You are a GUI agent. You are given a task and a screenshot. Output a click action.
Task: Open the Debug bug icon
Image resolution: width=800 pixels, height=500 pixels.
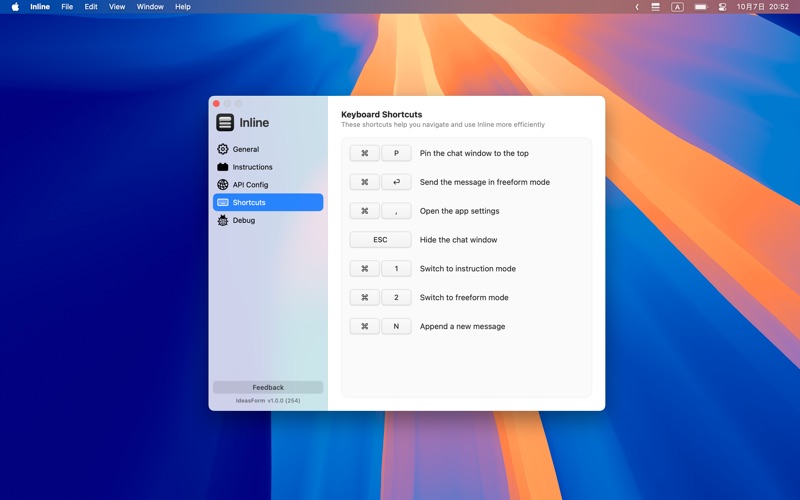coord(222,221)
